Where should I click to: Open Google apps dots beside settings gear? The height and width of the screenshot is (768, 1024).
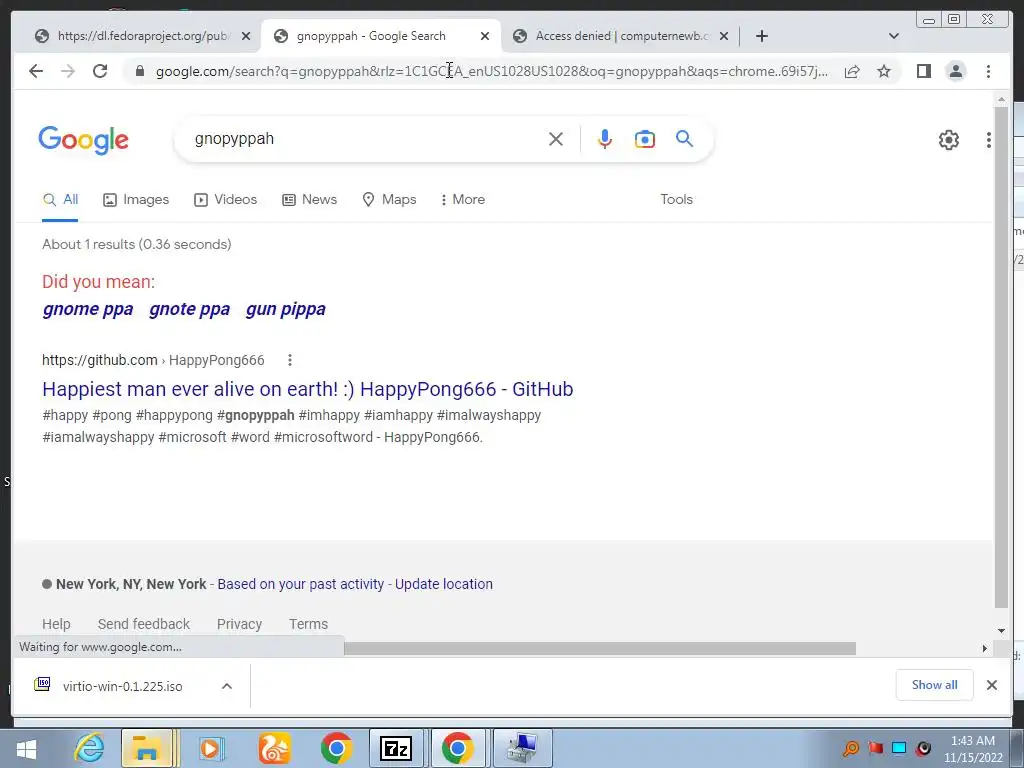click(x=989, y=140)
